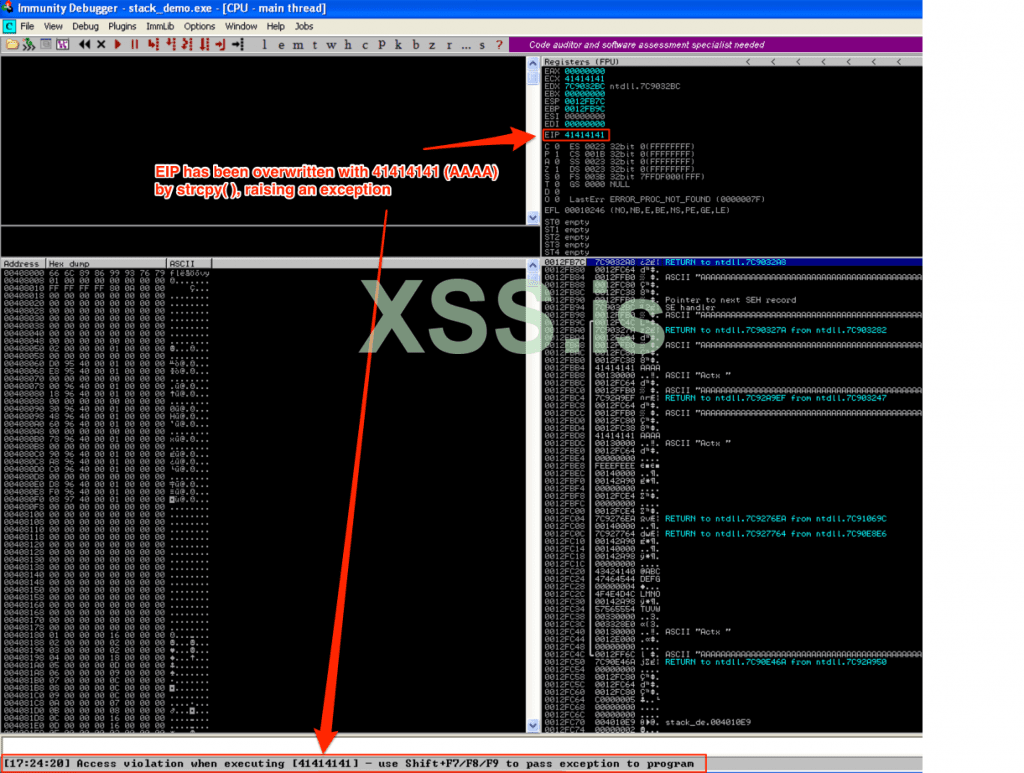Show the Log window via 'l' button

coord(264,44)
